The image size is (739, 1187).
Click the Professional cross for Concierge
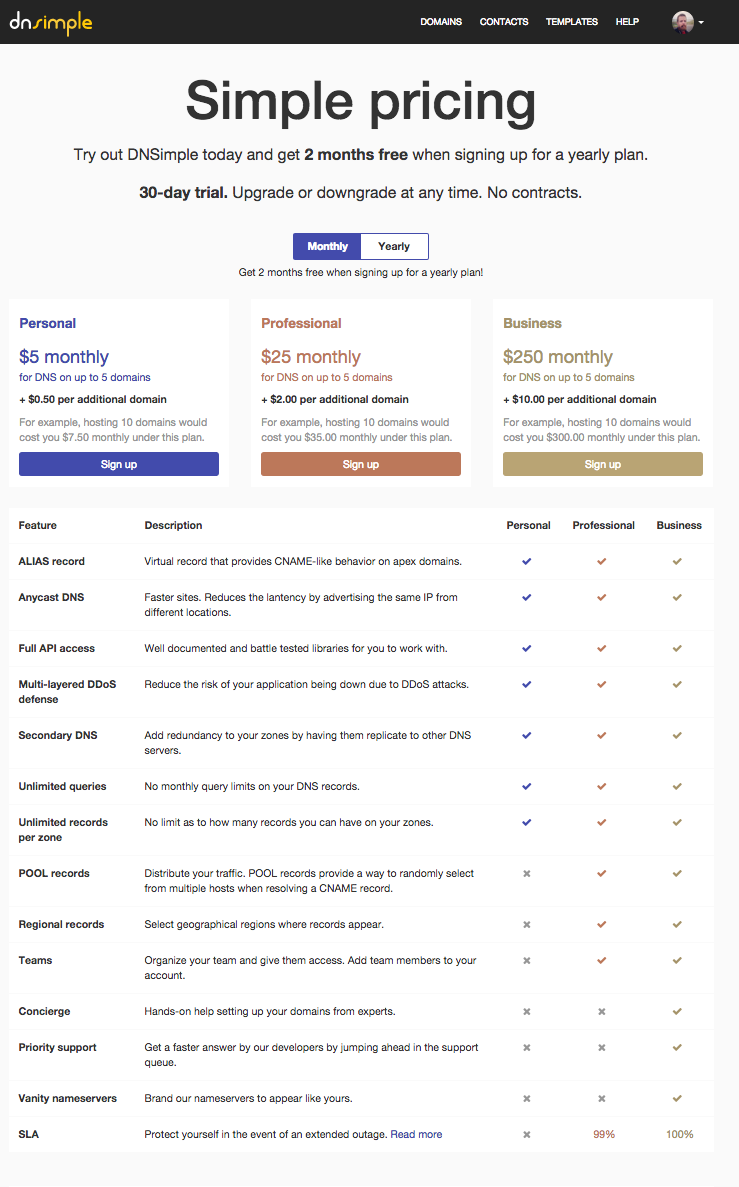tap(602, 1011)
